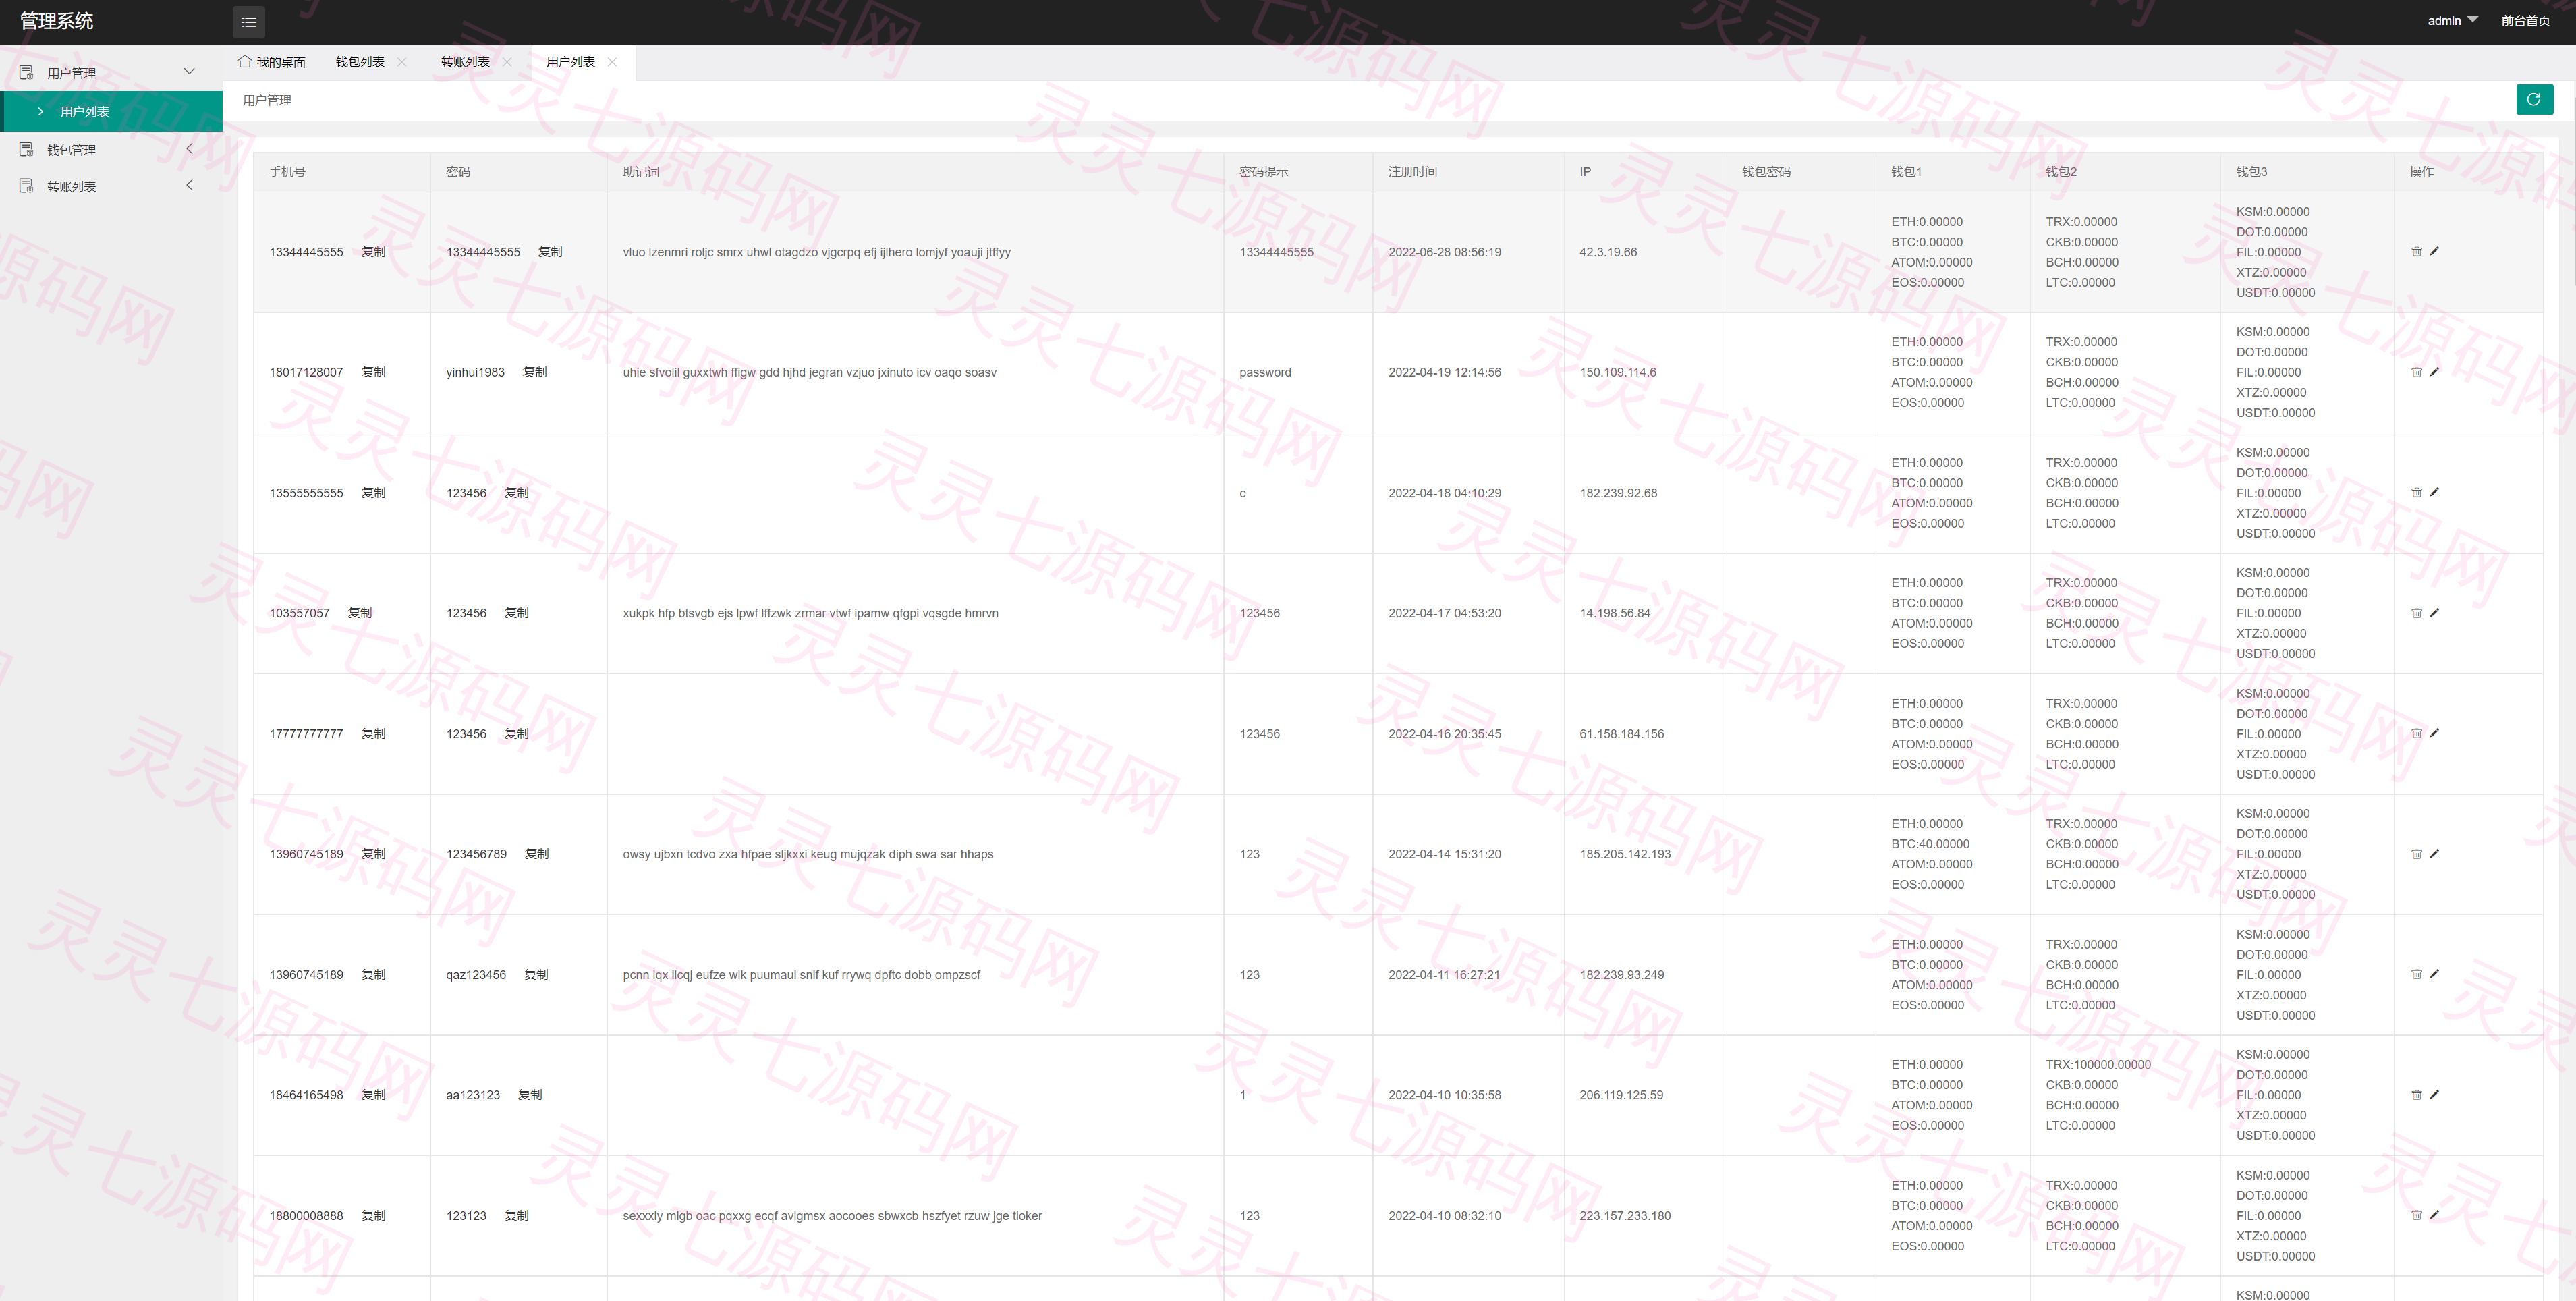Click the green refresh icon button

point(2534,99)
